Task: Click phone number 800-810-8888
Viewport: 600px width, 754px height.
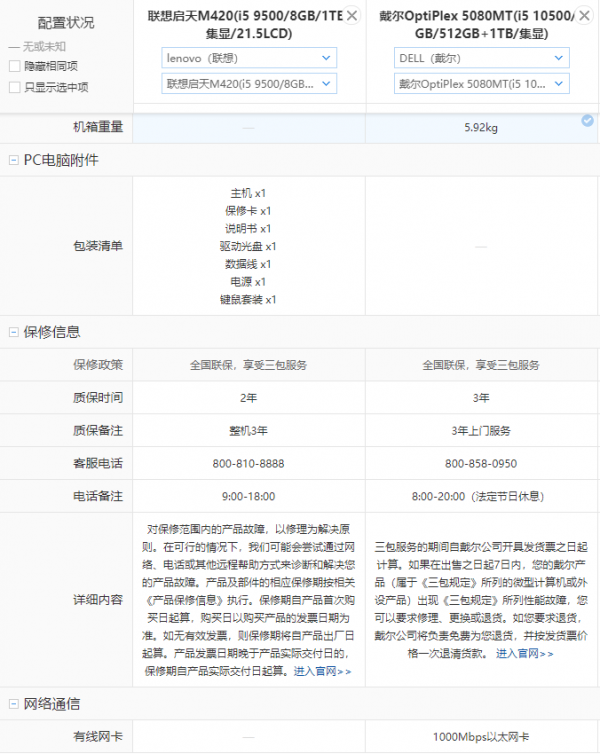Action: coord(249,464)
